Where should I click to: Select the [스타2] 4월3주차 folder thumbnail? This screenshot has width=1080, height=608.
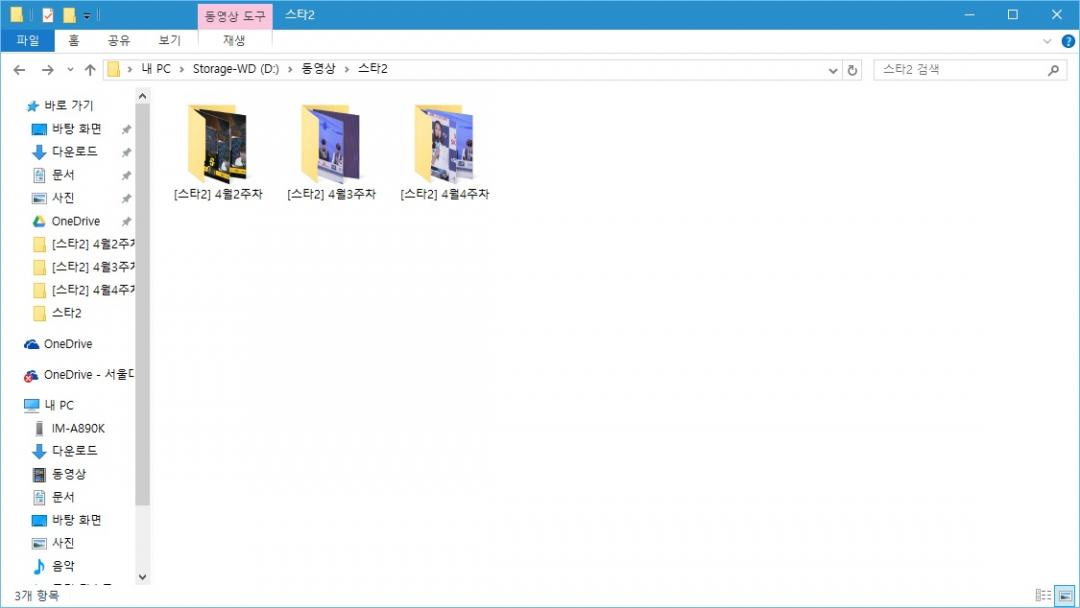click(331, 143)
